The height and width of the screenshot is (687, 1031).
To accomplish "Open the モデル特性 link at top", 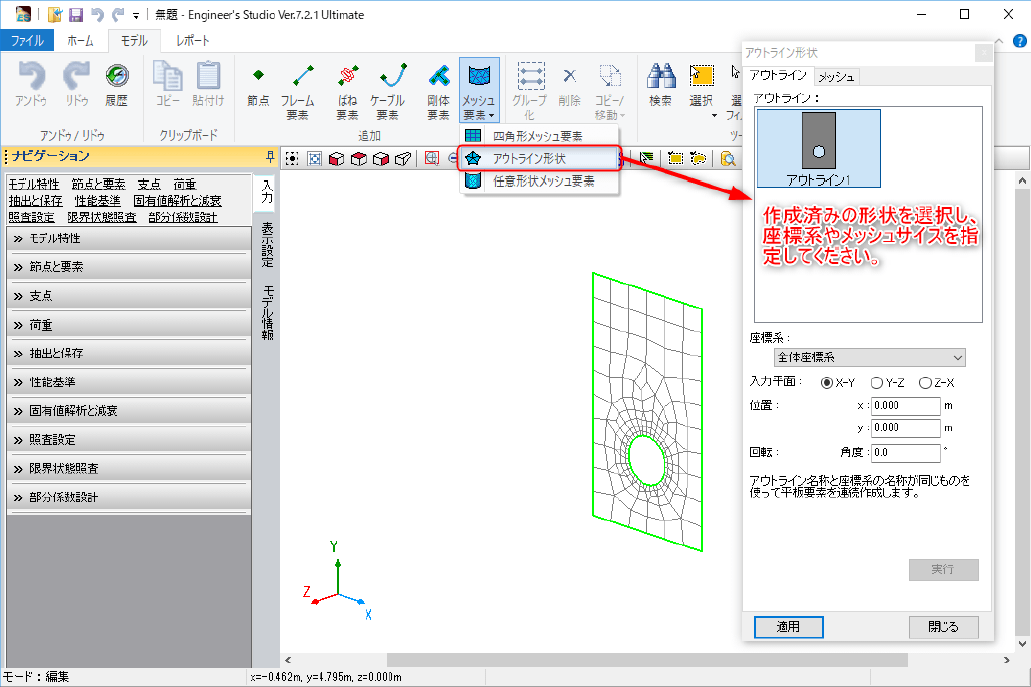I will [x=34, y=185].
